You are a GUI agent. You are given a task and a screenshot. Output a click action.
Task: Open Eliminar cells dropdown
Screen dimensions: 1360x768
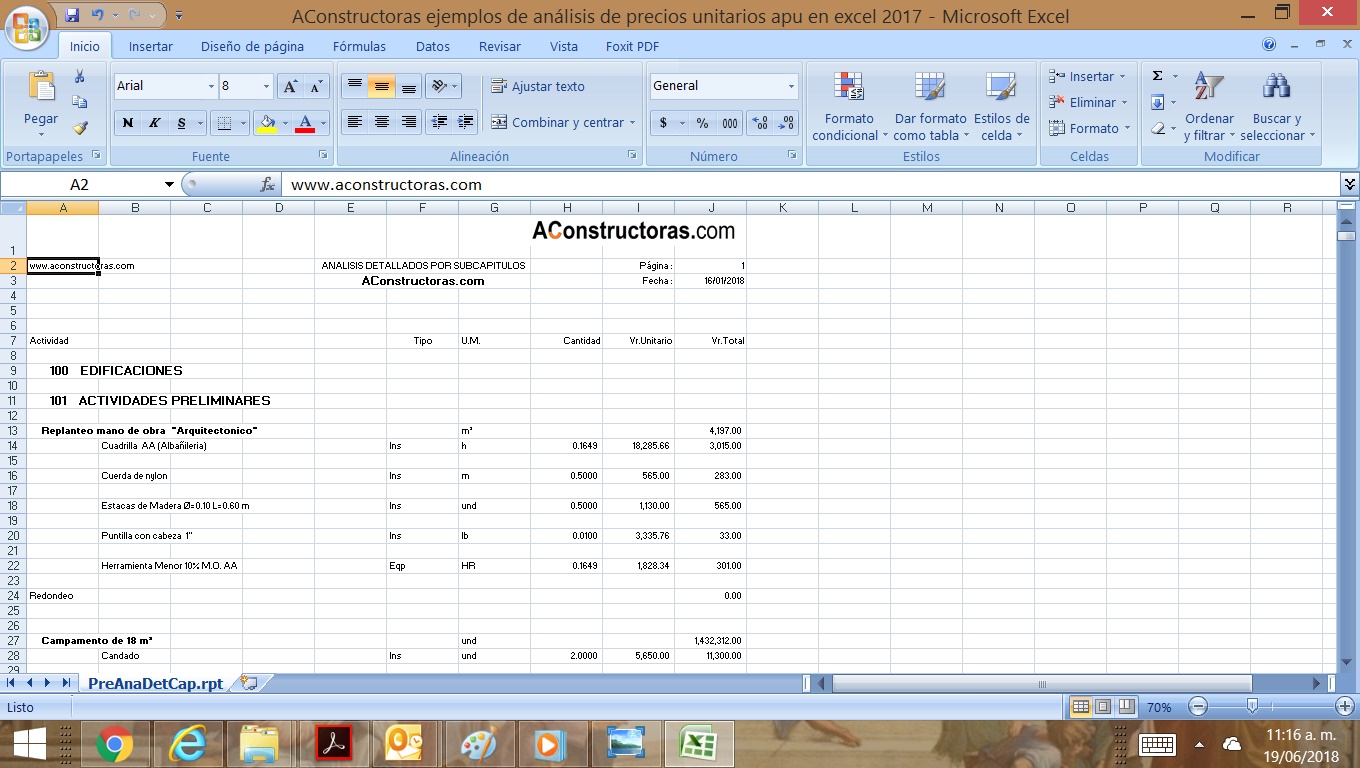coord(1088,102)
